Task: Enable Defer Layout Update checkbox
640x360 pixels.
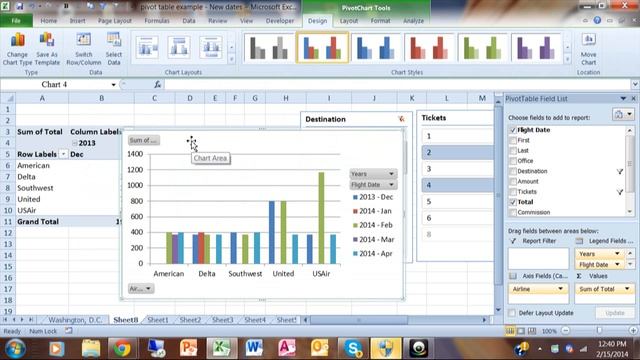Action: tap(512, 313)
